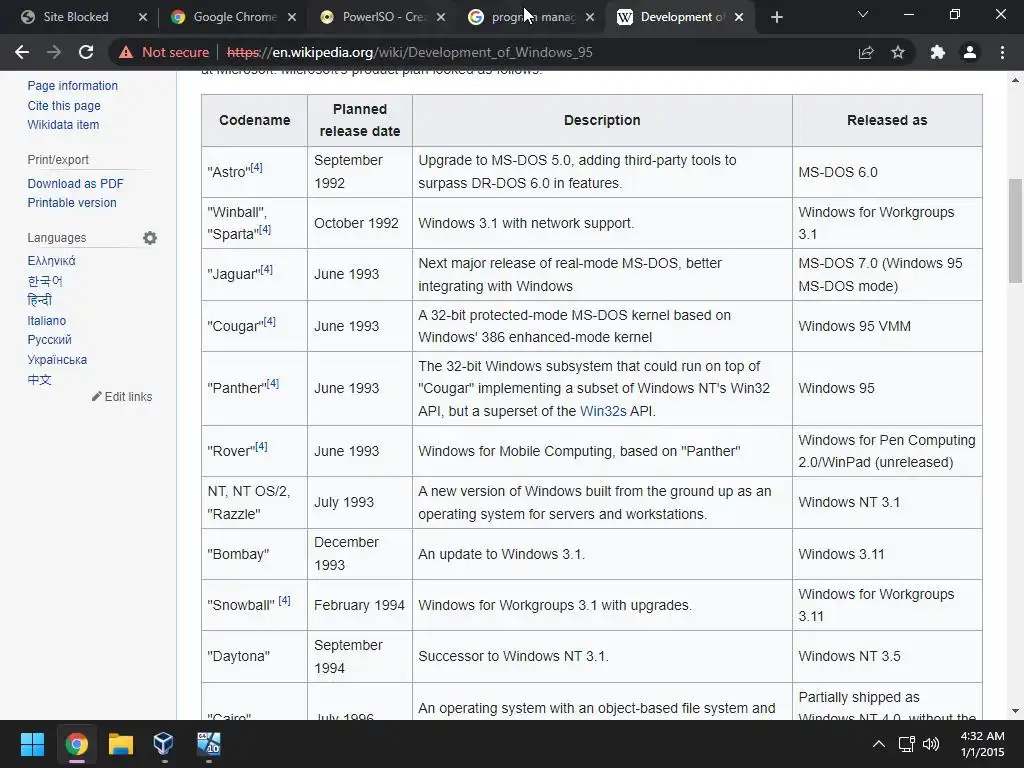Open the VirtualBox taskbar icon
This screenshot has width=1024, height=768.
pyautogui.click(x=163, y=744)
